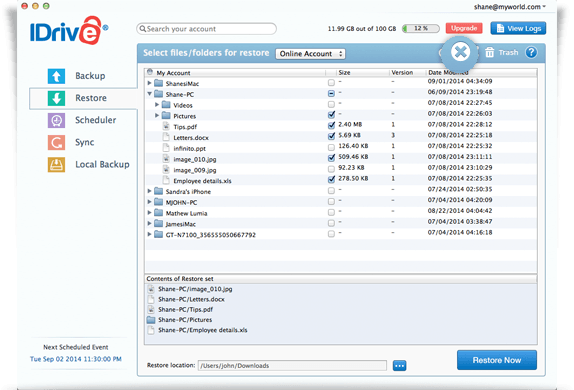
Task: Click the IDrive logo
Action: [x=69, y=31]
